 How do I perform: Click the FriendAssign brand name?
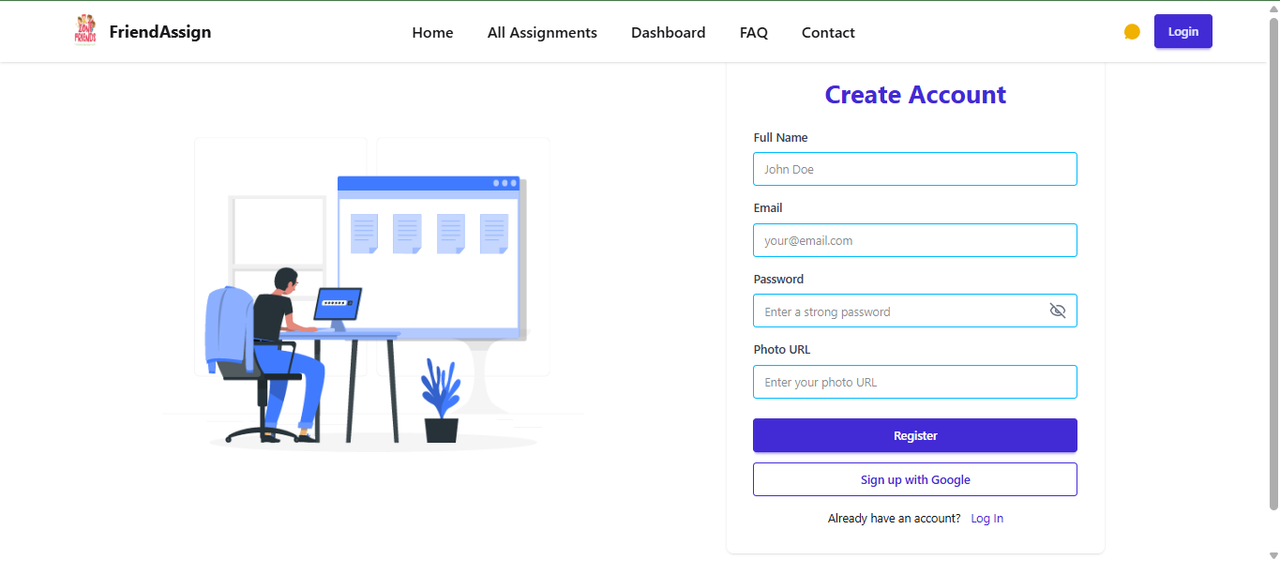click(160, 32)
